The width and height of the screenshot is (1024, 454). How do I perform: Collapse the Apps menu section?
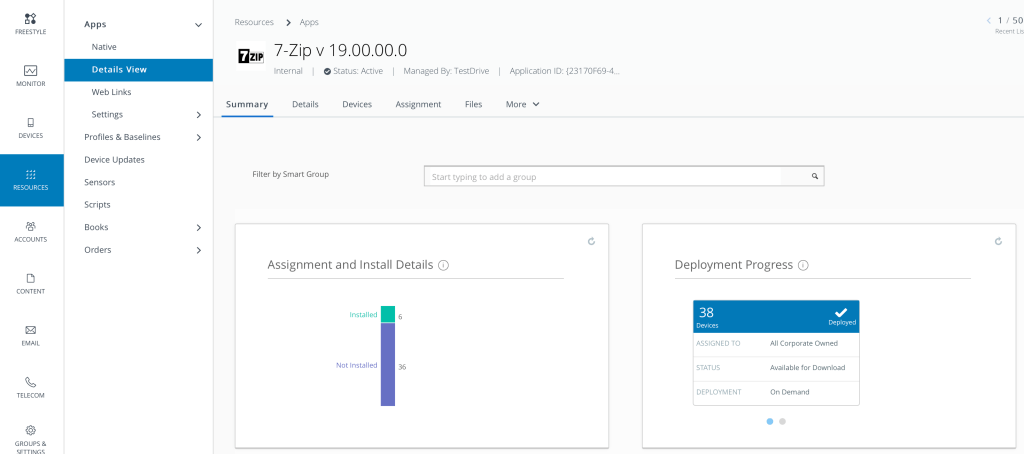pos(198,24)
